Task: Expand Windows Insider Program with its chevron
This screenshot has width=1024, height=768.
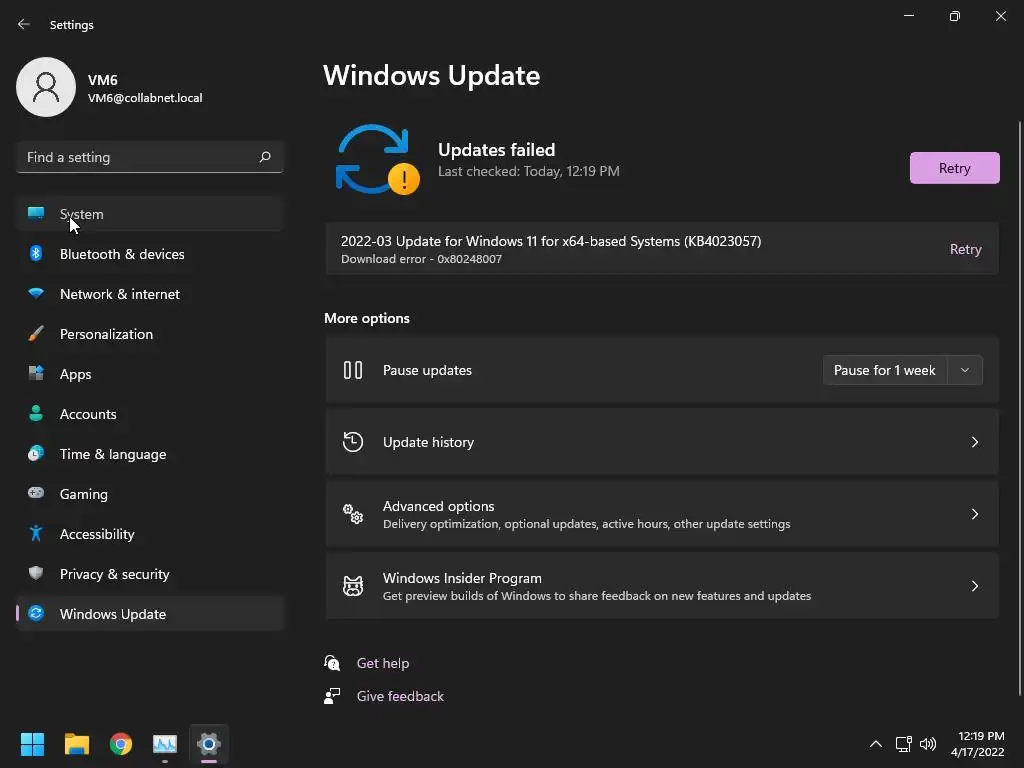Action: [x=974, y=586]
